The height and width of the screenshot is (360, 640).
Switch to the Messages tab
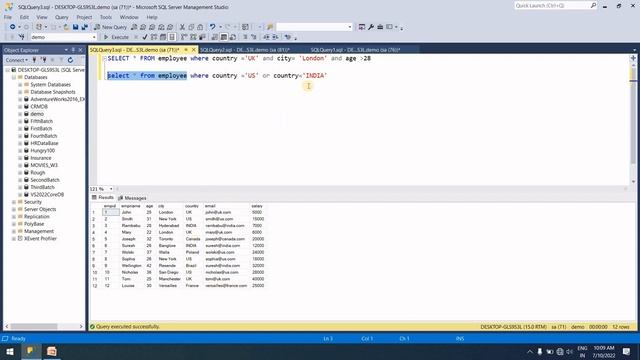point(132,198)
